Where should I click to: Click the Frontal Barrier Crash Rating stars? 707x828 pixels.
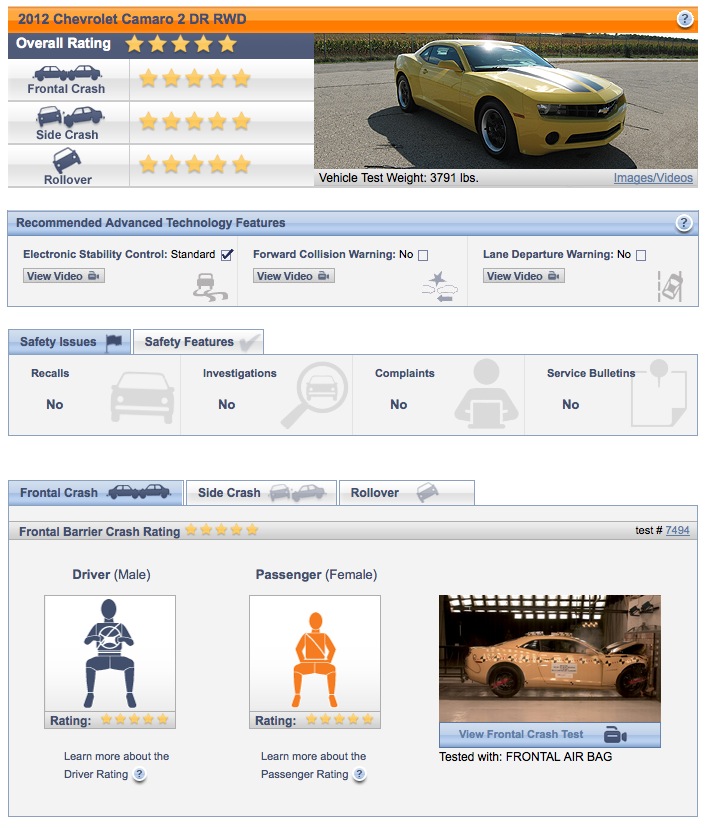[x=222, y=530]
